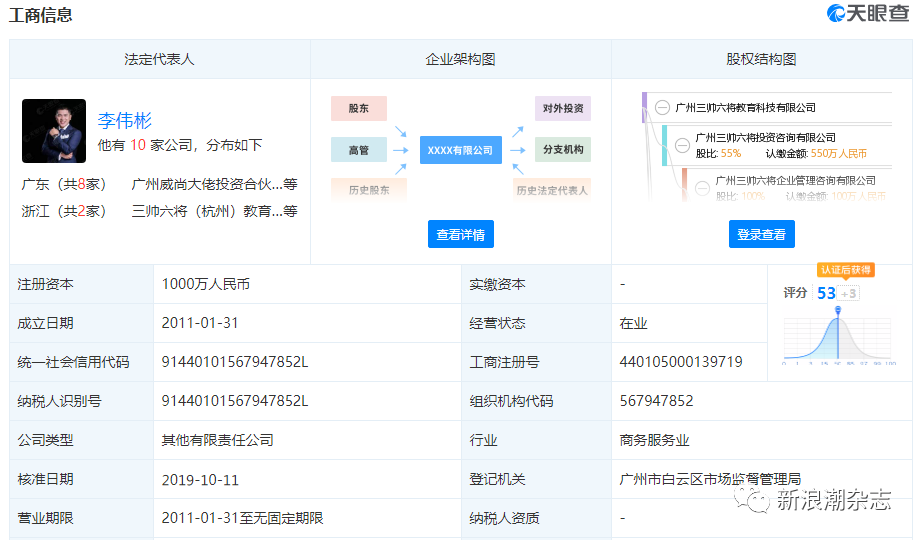Screen dimensions: 921x540
Task: Collapse the 广州三帅六将教育科技有限公司 tree node
Action: [663, 108]
